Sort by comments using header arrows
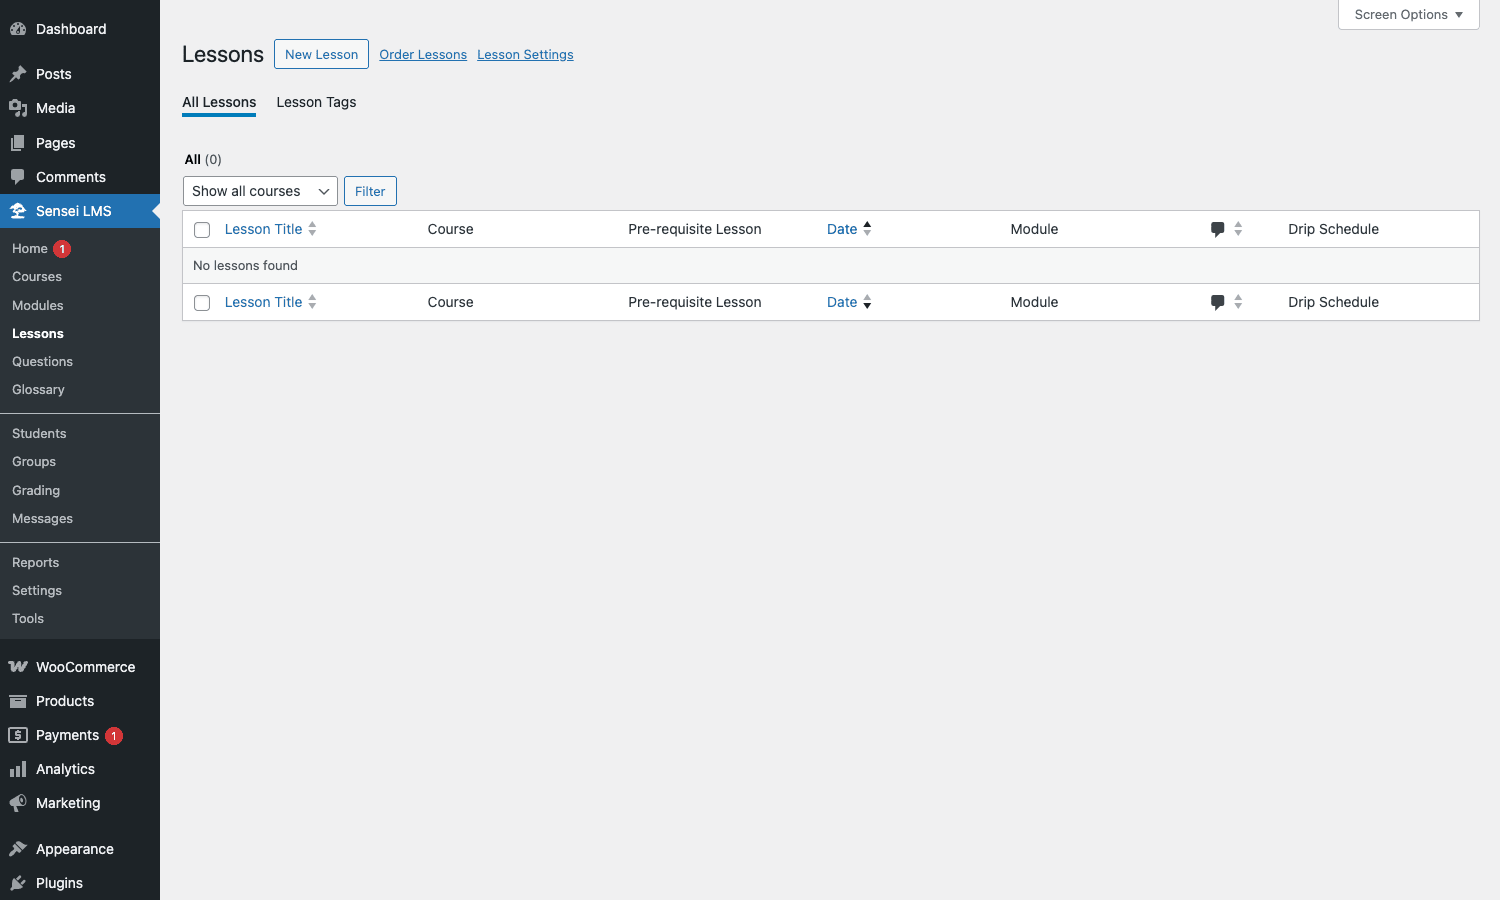Image resolution: width=1500 pixels, height=900 pixels. pyautogui.click(x=1238, y=229)
